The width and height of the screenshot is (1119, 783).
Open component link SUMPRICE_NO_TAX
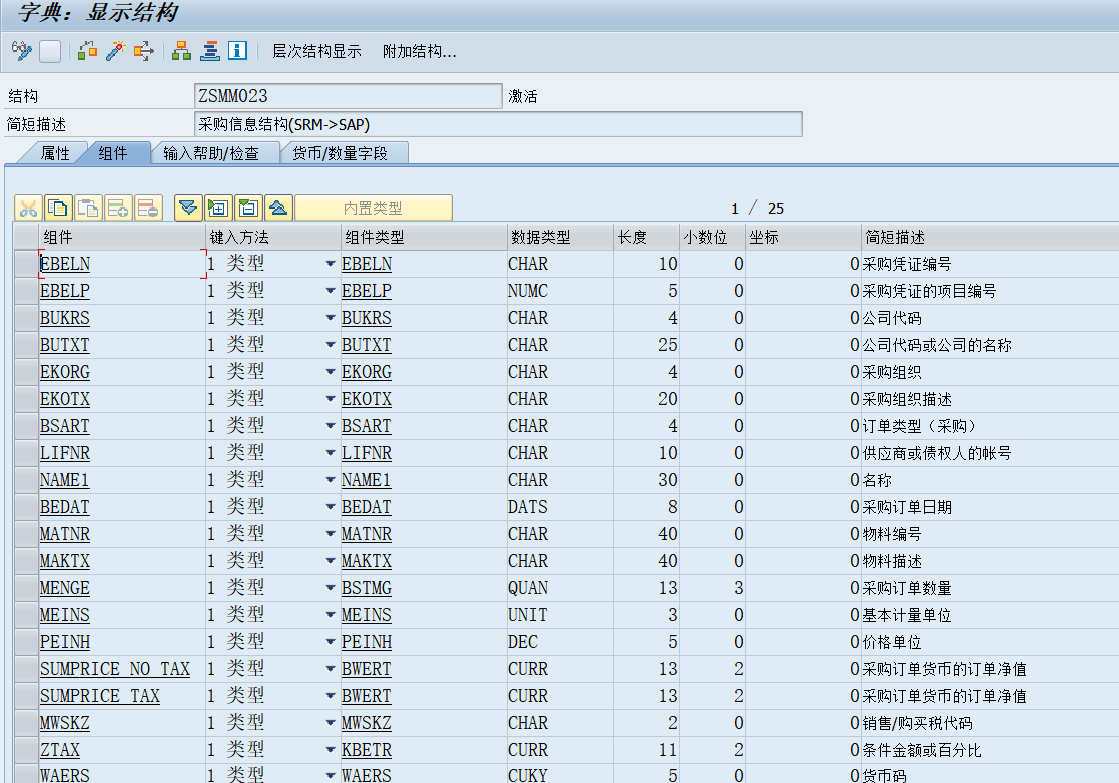pos(115,669)
